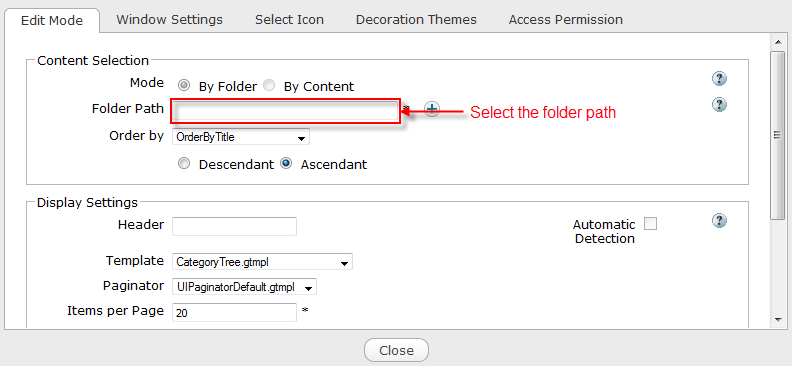Image resolution: width=792 pixels, height=366 pixels.
Task: Click scrollbar up arrow
Action: tap(777, 41)
